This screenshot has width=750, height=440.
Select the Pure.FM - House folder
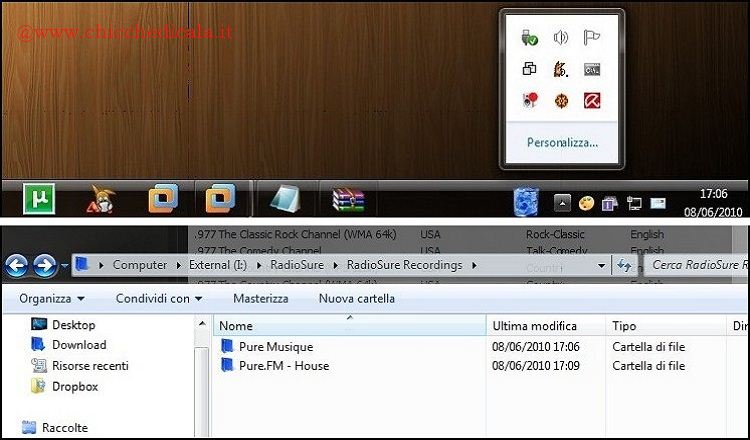(x=283, y=366)
